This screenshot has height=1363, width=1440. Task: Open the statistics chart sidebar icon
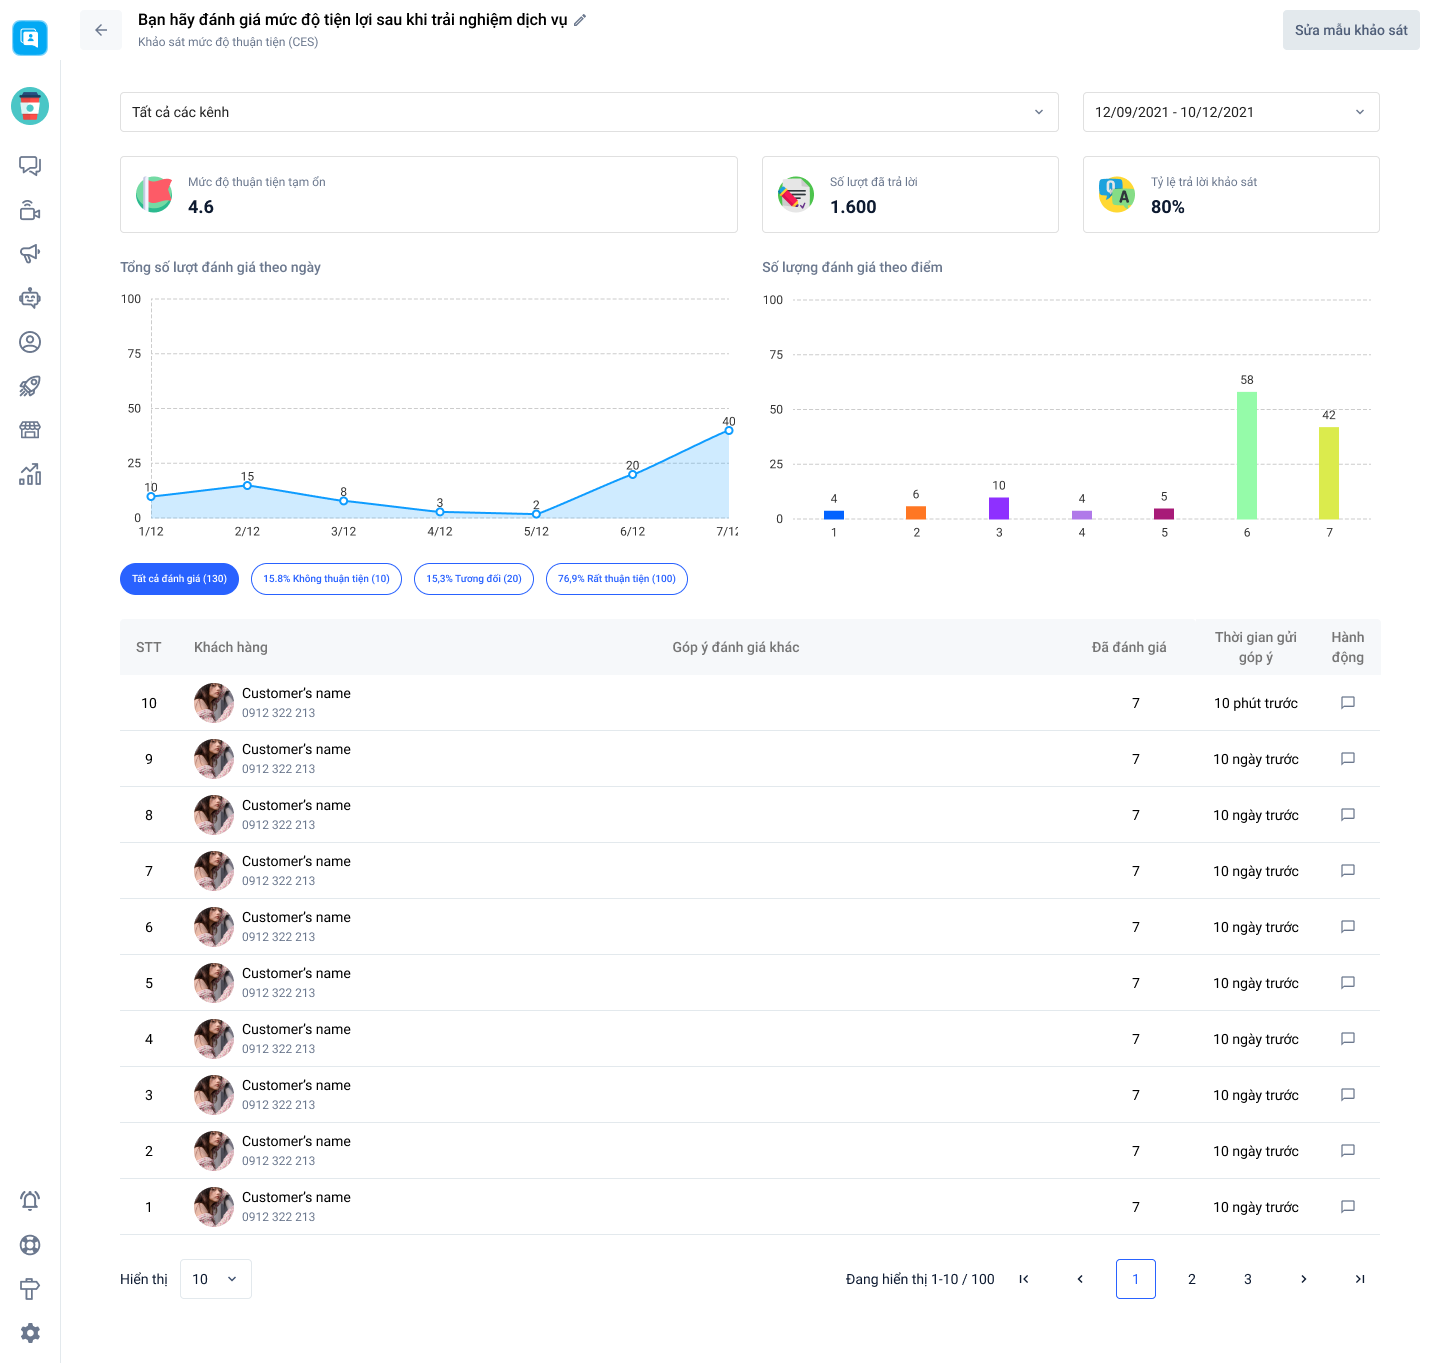pyautogui.click(x=30, y=474)
